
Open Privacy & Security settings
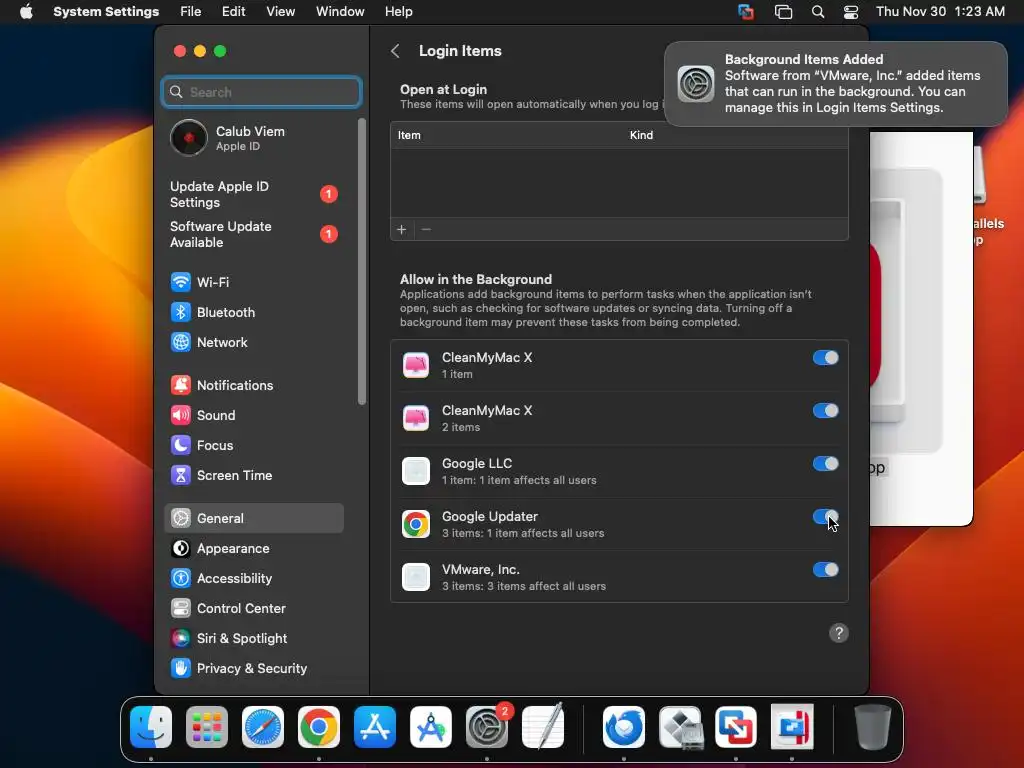pyautogui.click(x=253, y=669)
